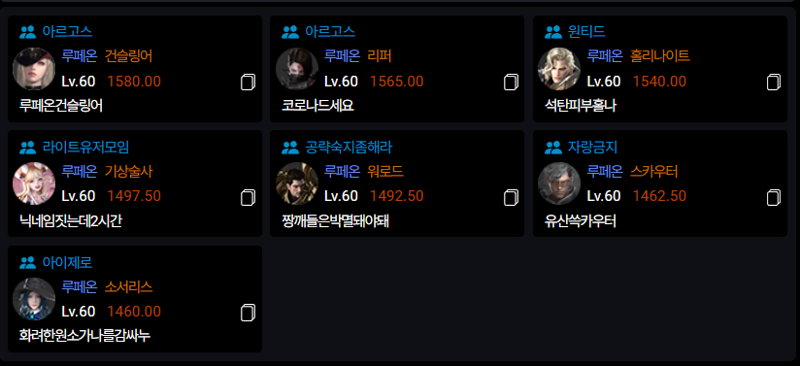Click the guild icon next to 원티드

tap(553, 32)
